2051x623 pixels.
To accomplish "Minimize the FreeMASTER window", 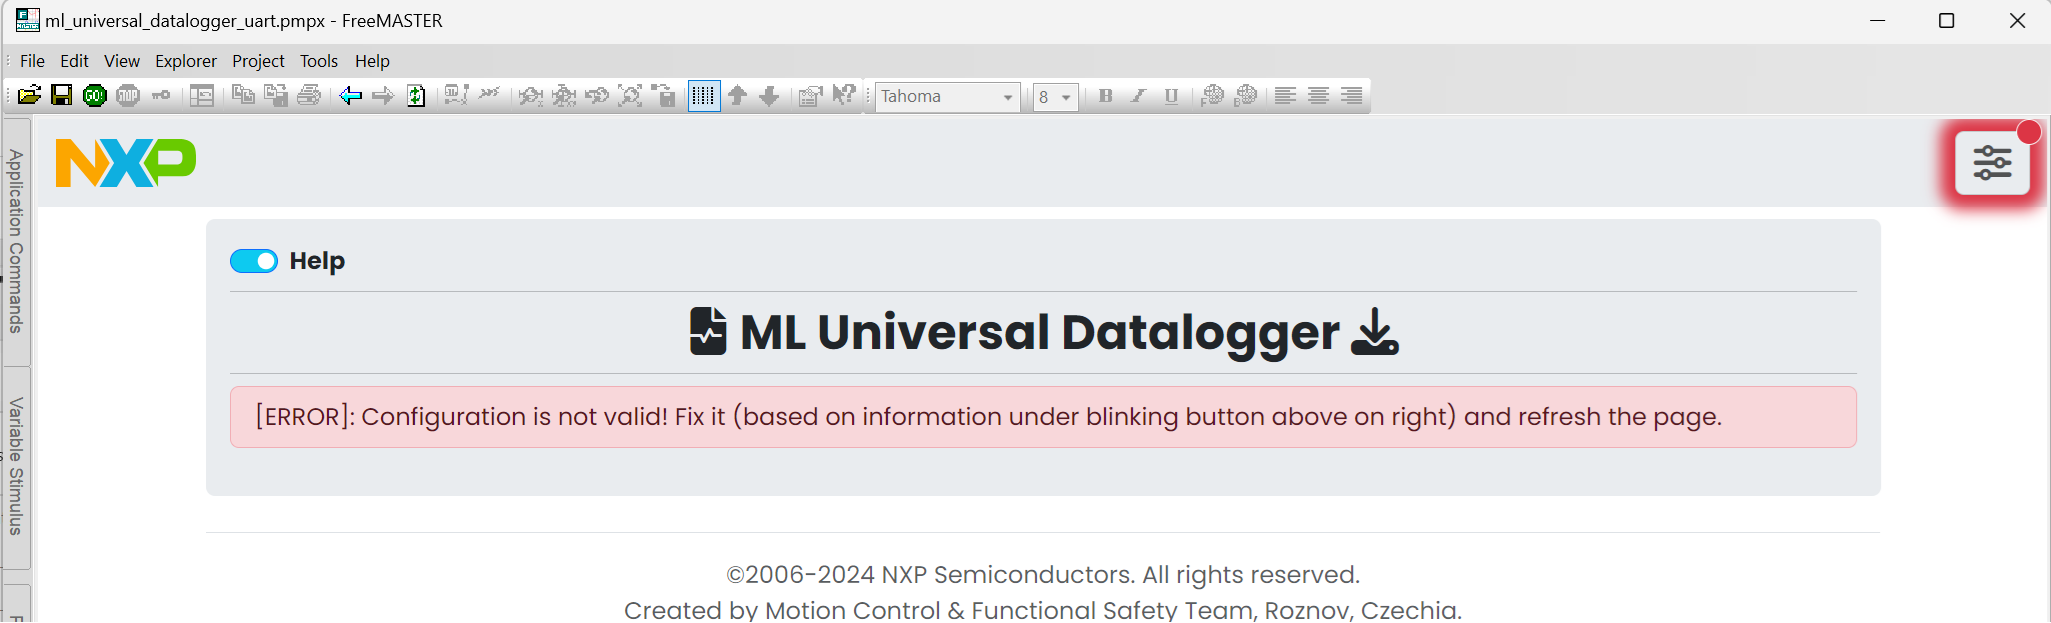I will point(1877,20).
